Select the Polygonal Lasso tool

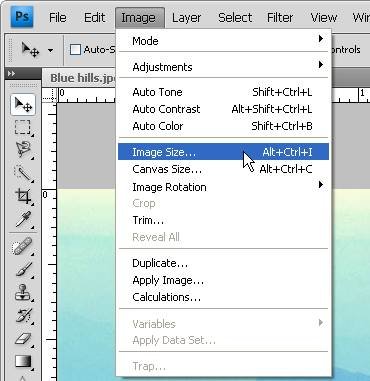tap(23, 150)
